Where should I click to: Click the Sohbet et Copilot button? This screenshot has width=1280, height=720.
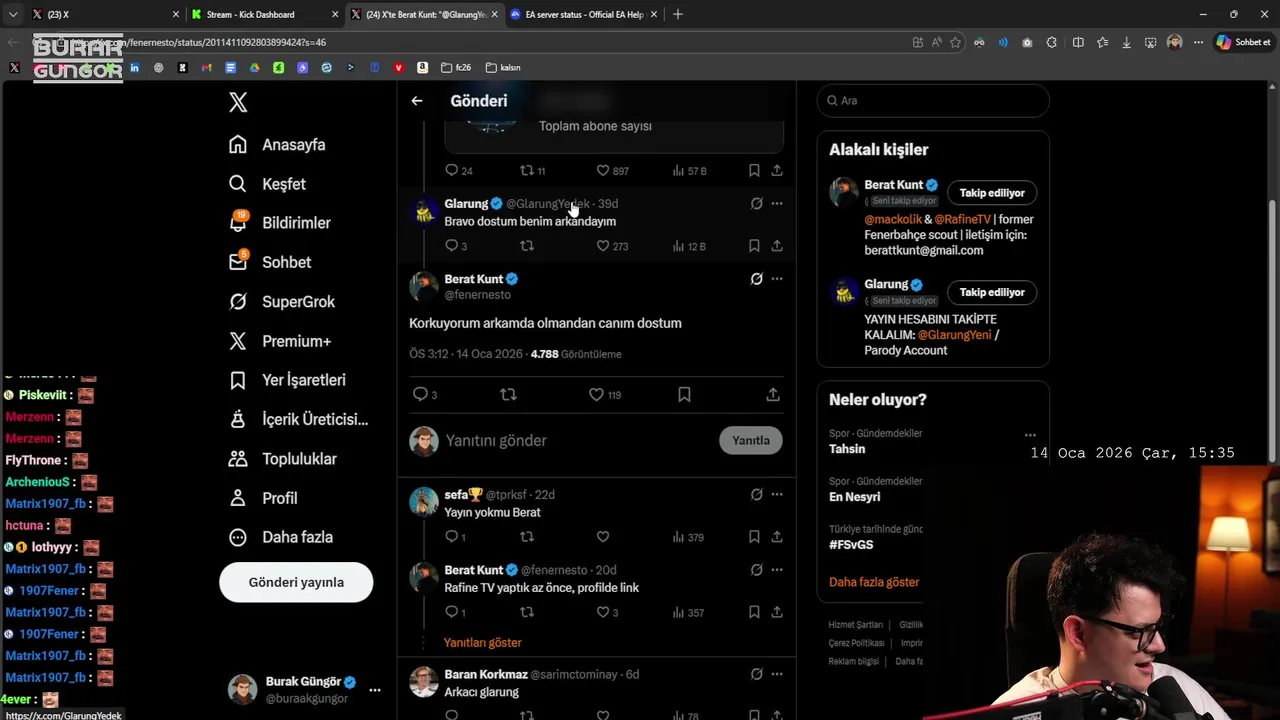coord(1243,42)
